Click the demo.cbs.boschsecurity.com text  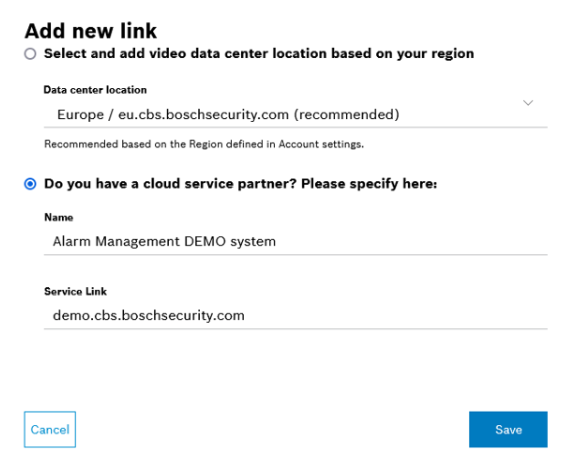(149, 316)
